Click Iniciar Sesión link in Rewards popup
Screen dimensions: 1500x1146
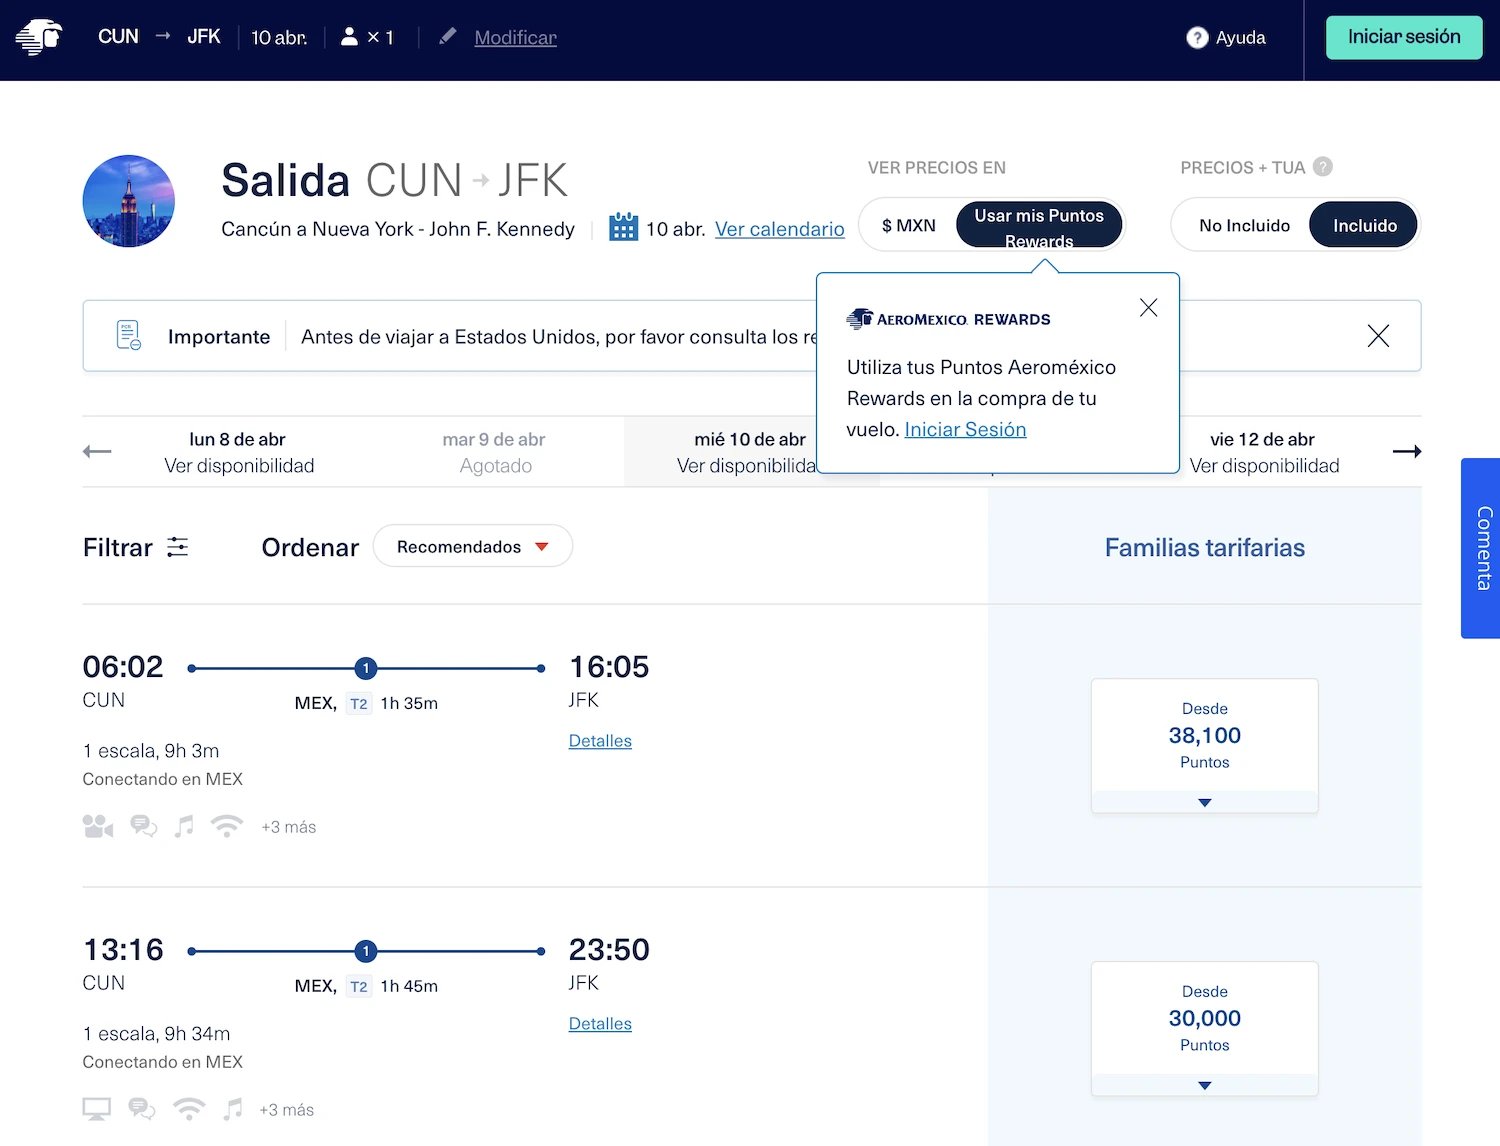point(965,429)
